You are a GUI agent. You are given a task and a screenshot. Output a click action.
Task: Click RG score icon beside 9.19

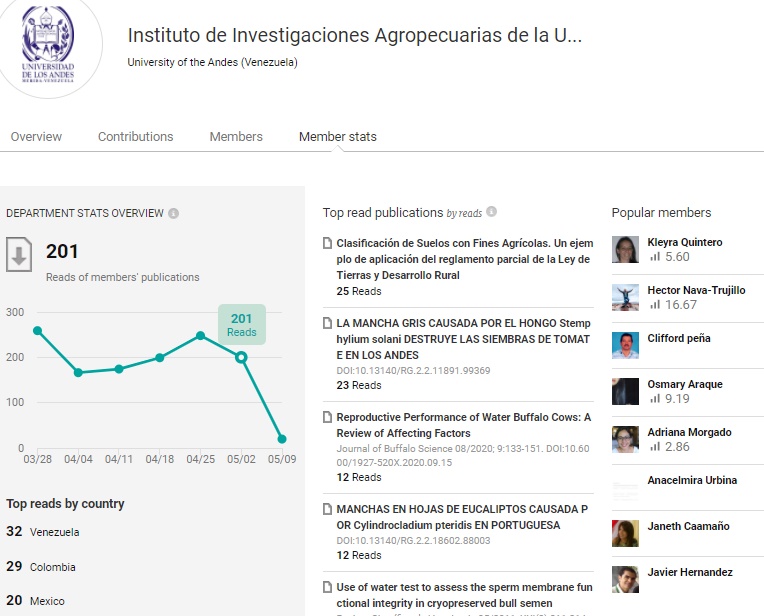point(655,398)
